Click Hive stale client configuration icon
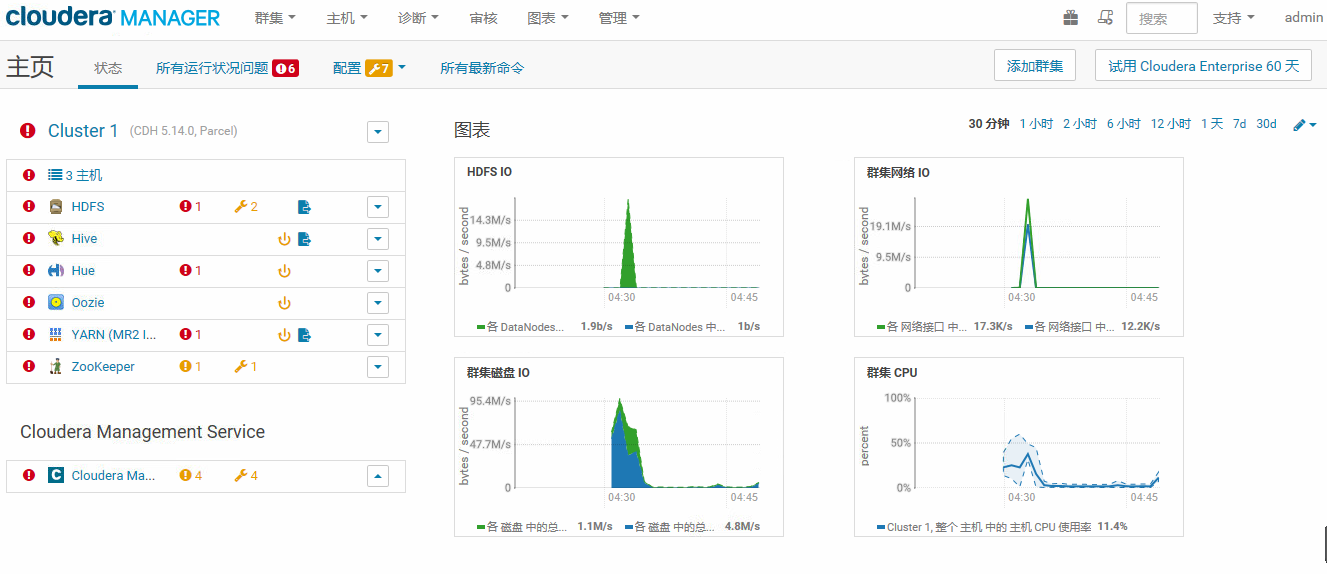1327x574 pixels. [x=305, y=239]
